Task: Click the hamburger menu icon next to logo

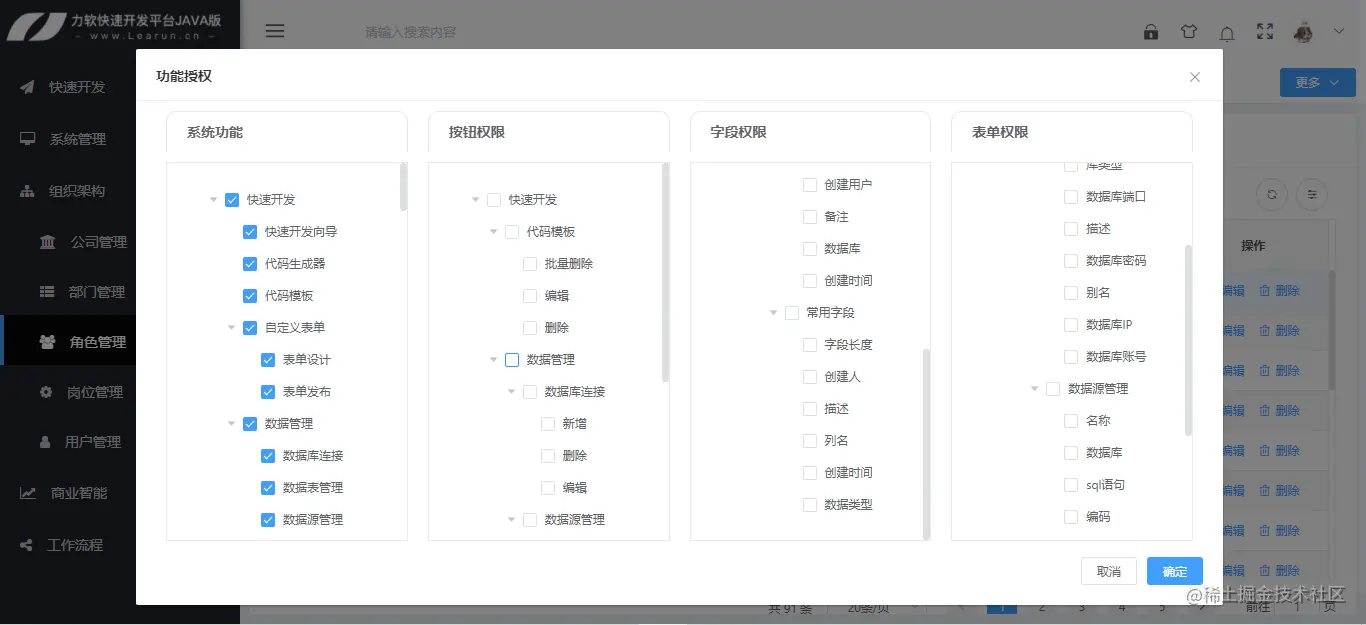Action: click(275, 30)
